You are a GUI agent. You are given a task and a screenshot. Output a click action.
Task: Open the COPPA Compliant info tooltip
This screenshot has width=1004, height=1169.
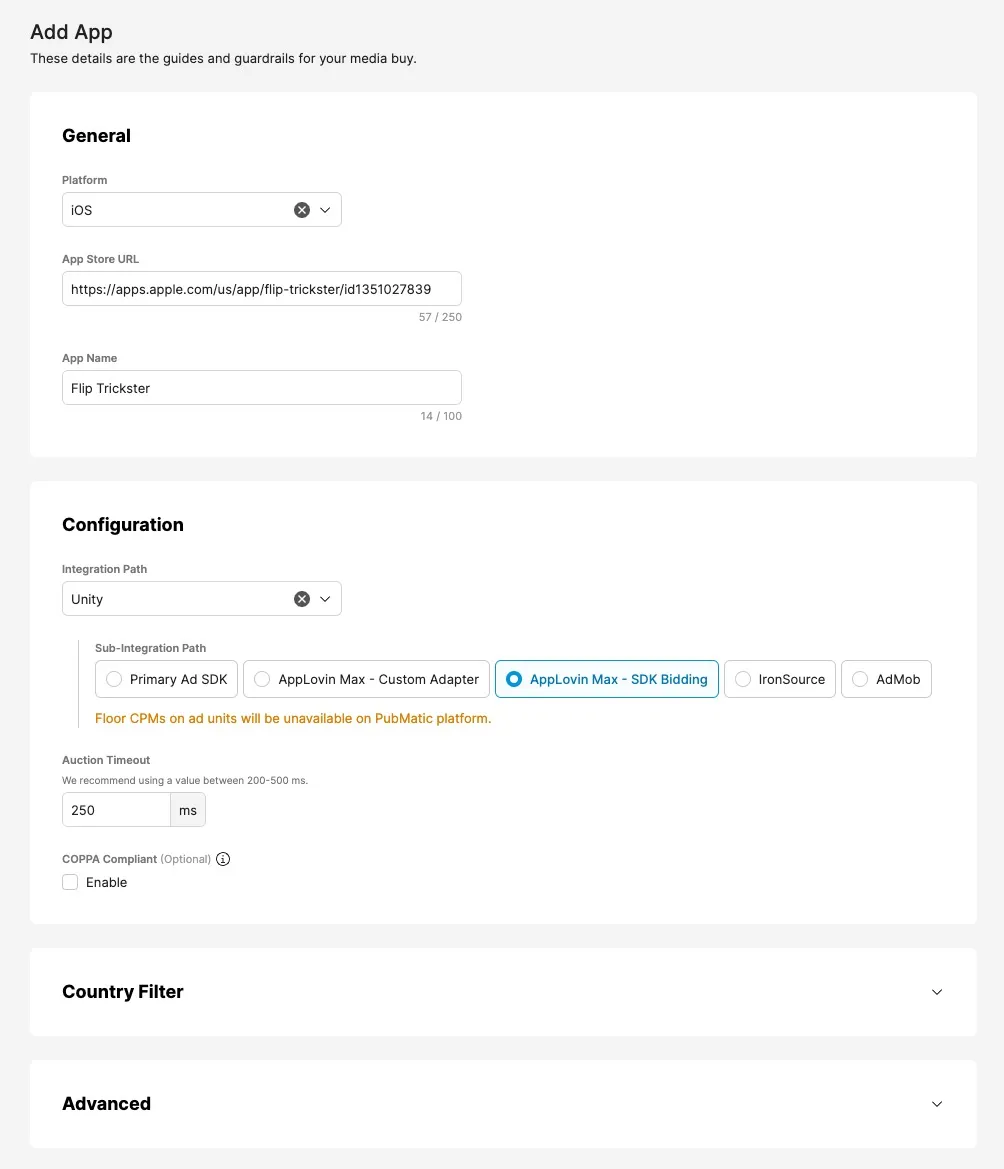(x=222, y=858)
